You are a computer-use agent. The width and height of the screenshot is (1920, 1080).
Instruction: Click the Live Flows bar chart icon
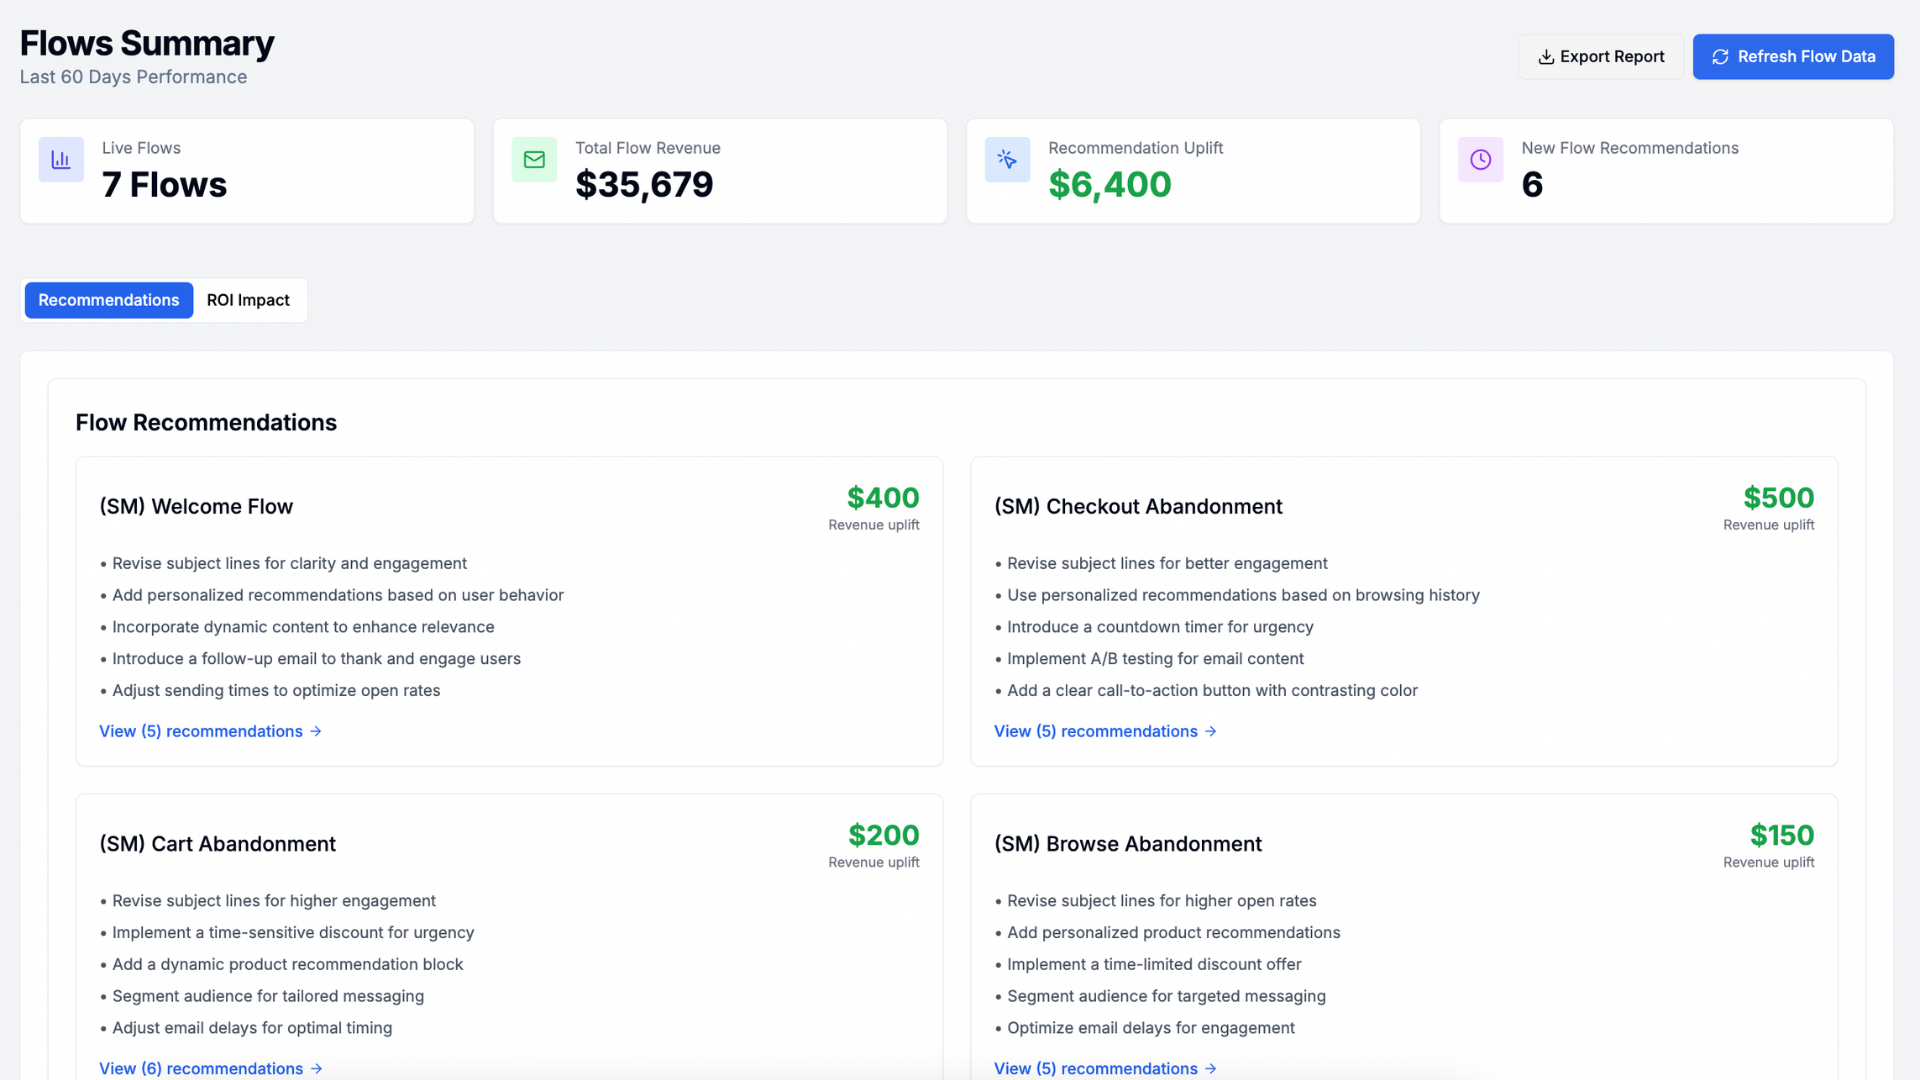[x=61, y=160]
